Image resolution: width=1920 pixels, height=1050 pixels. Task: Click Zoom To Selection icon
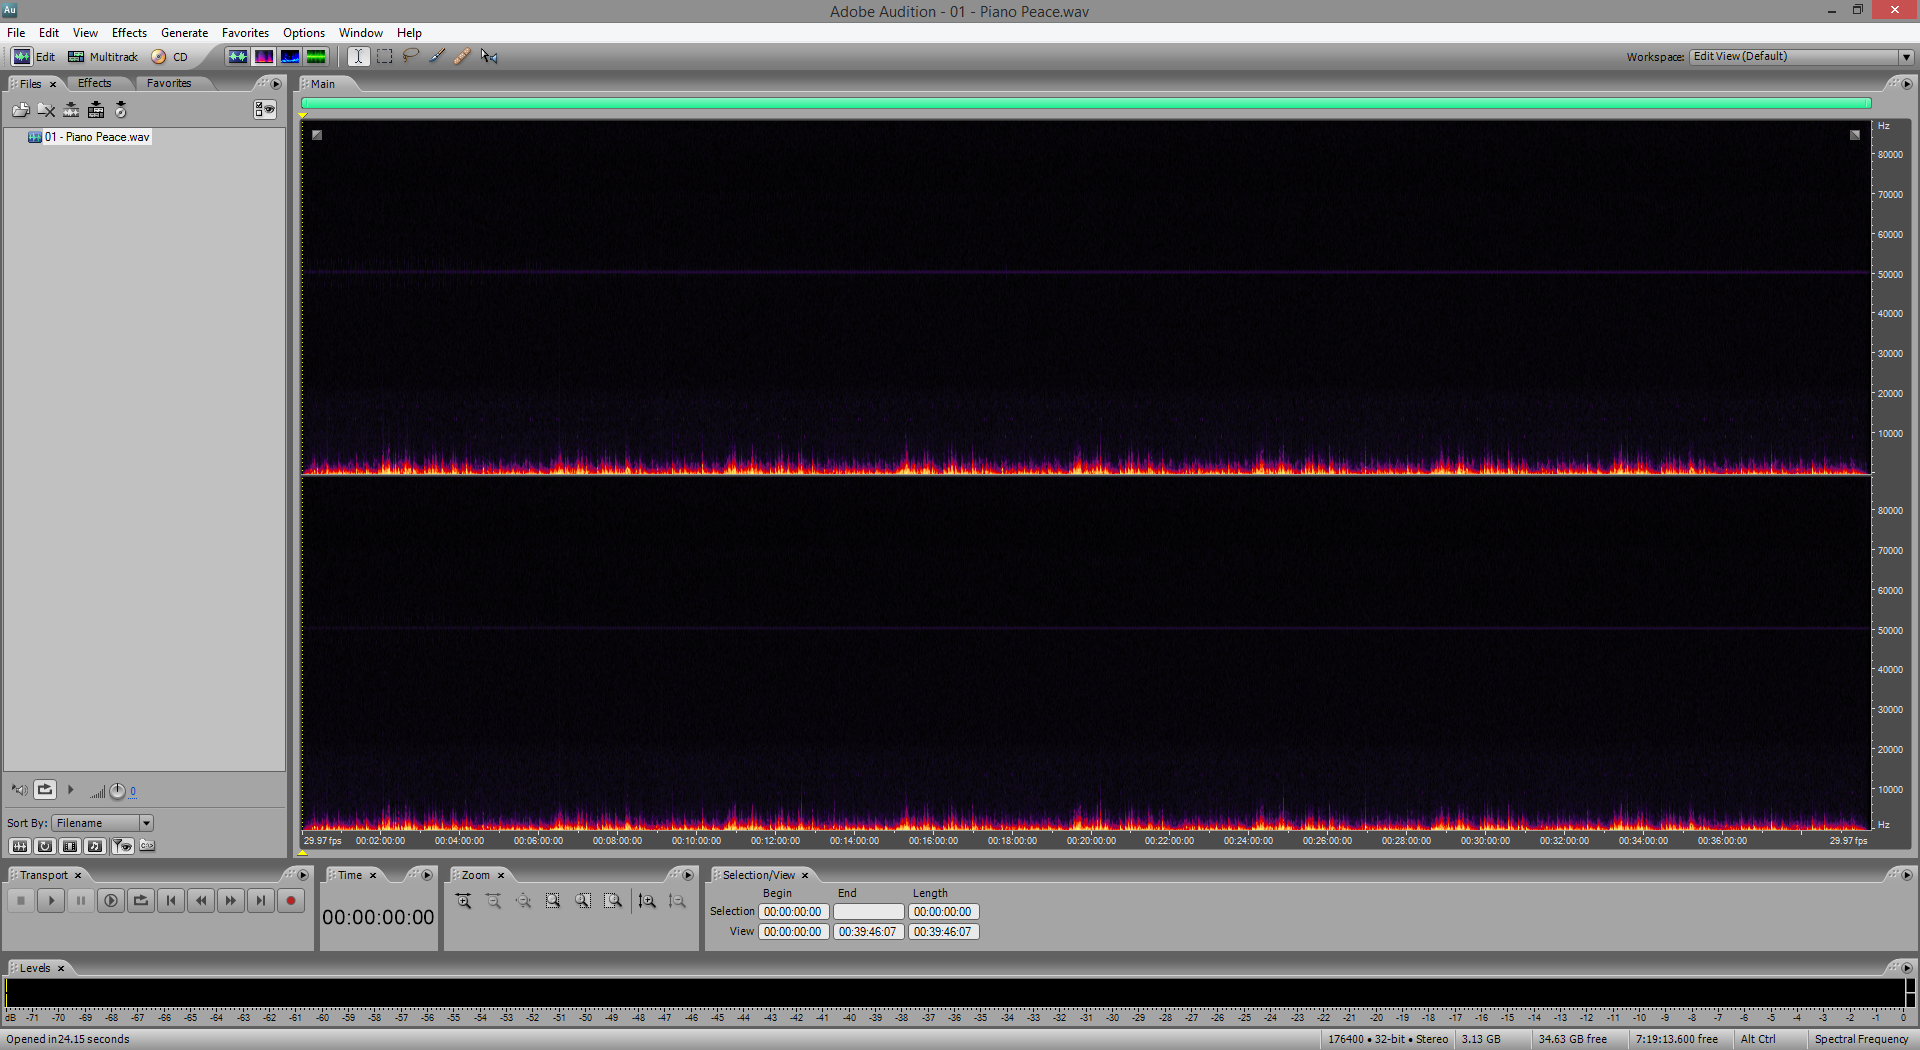[x=553, y=901]
